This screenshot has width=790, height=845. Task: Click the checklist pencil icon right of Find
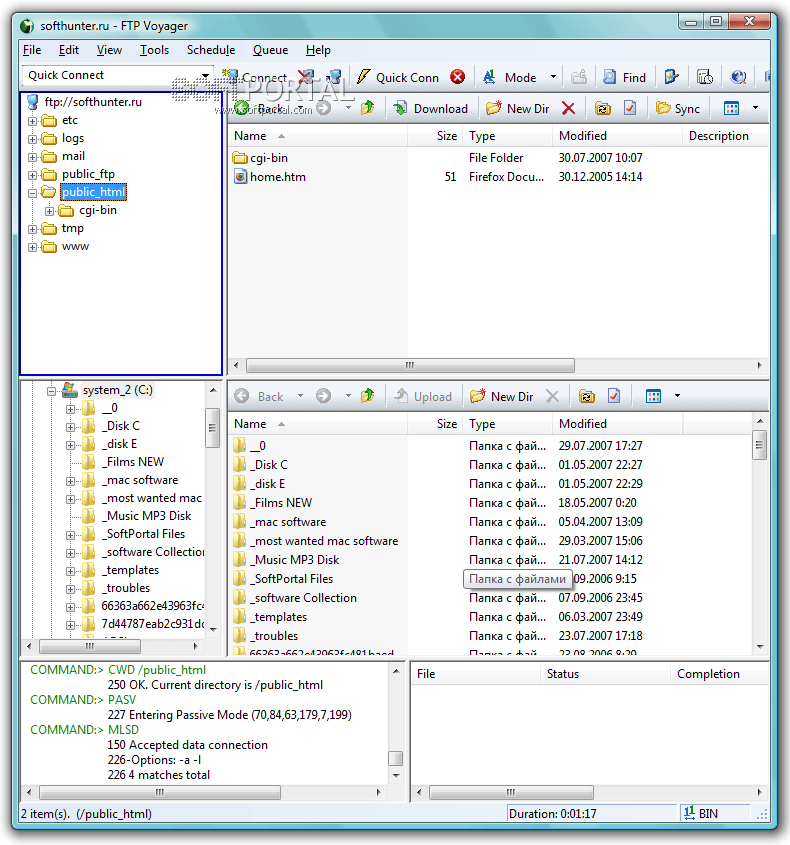click(x=671, y=77)
